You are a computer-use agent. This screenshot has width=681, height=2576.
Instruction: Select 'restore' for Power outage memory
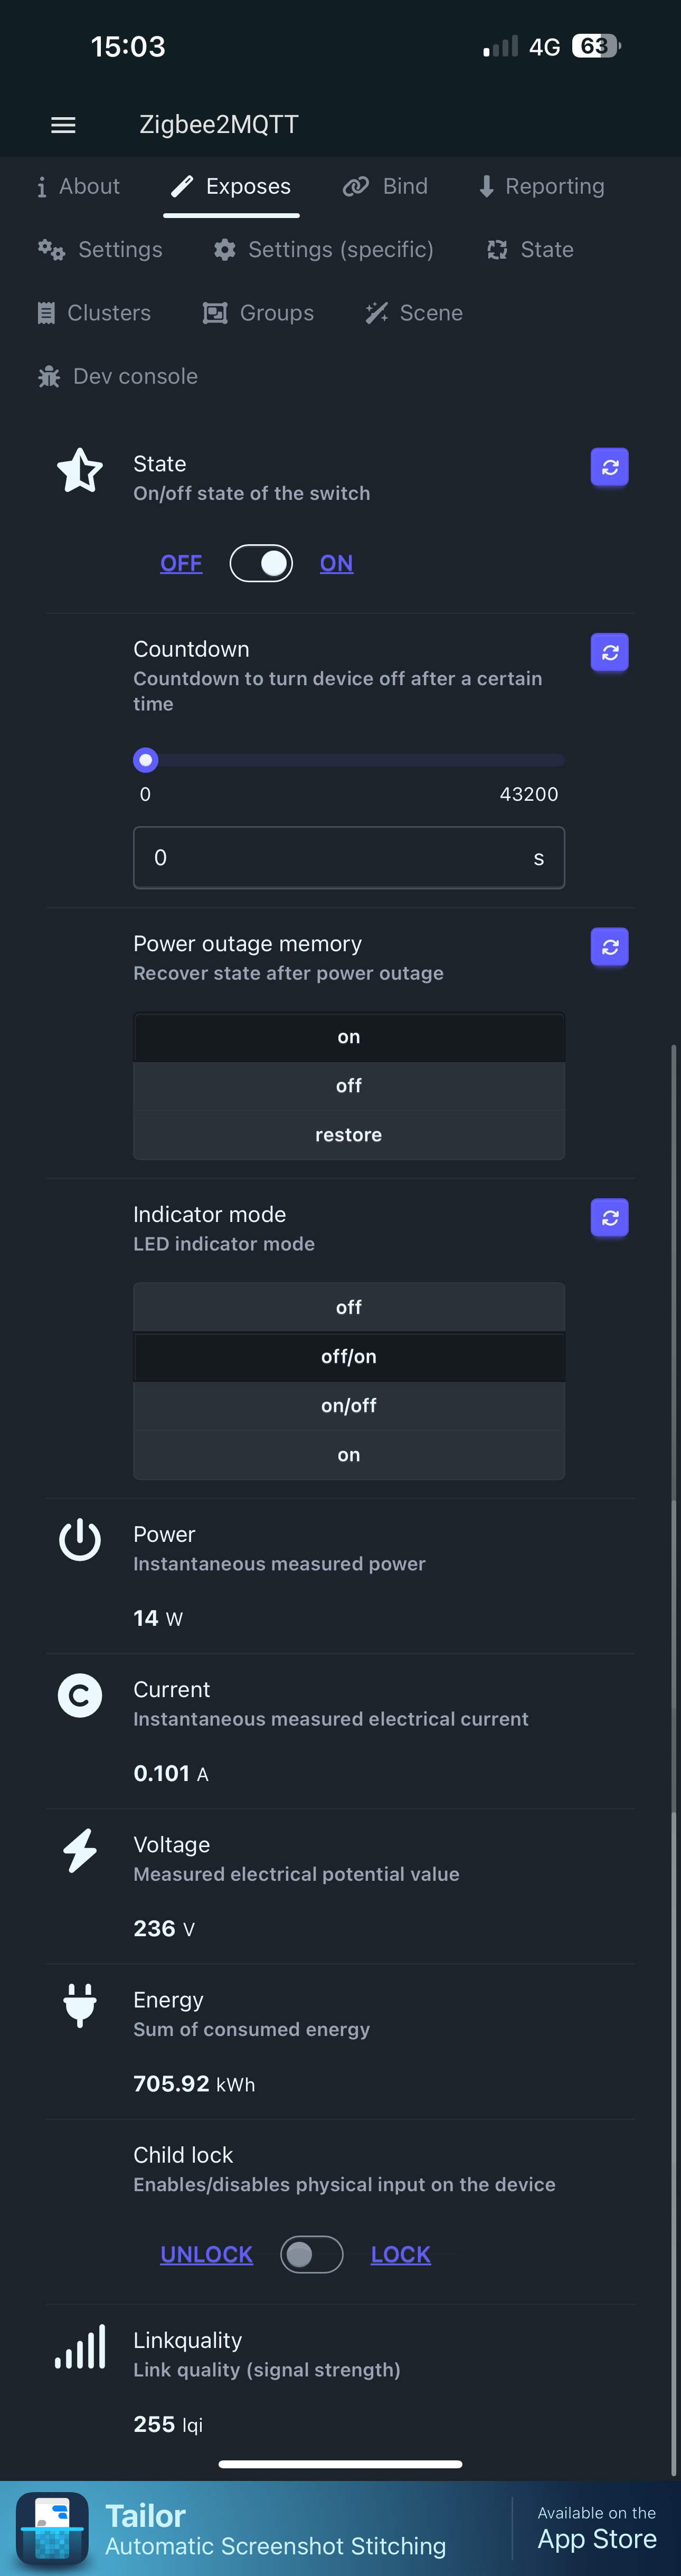(349, 1135)
